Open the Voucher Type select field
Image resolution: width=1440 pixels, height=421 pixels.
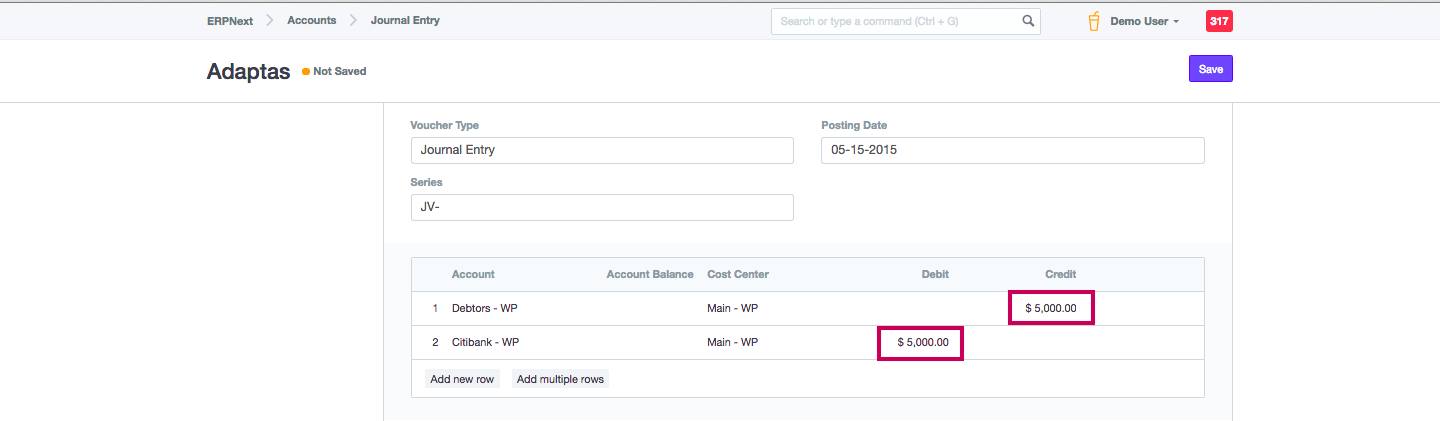(601, 150)
